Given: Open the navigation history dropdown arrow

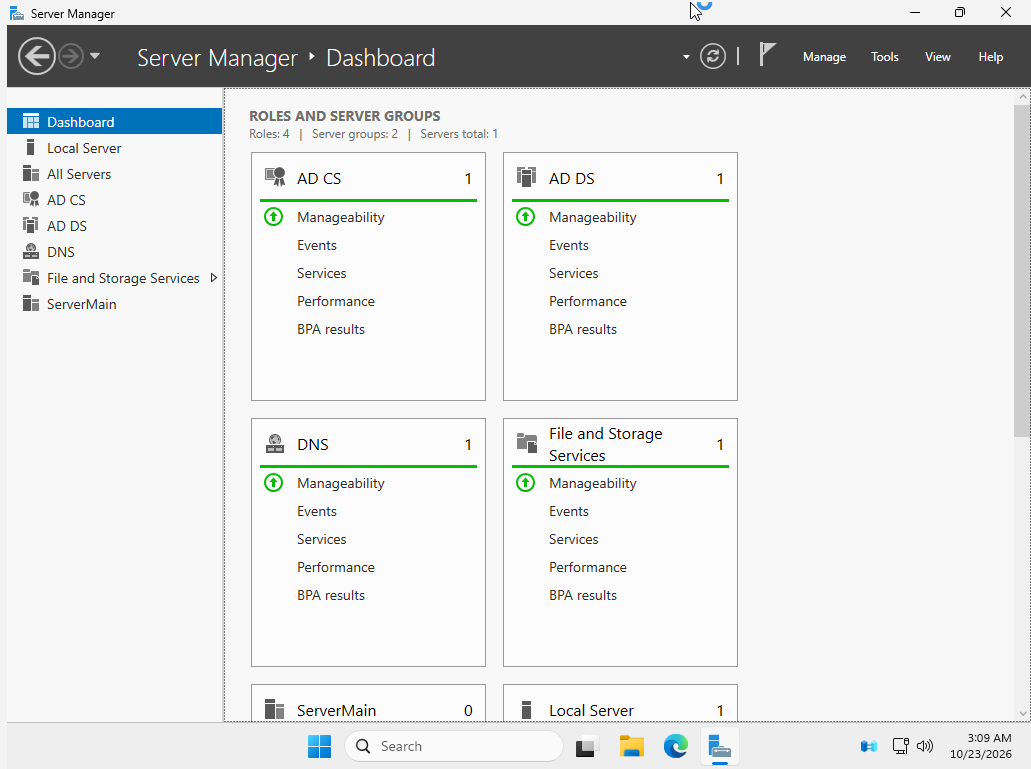Looking at the screenshot, I should tap(95, 57).
